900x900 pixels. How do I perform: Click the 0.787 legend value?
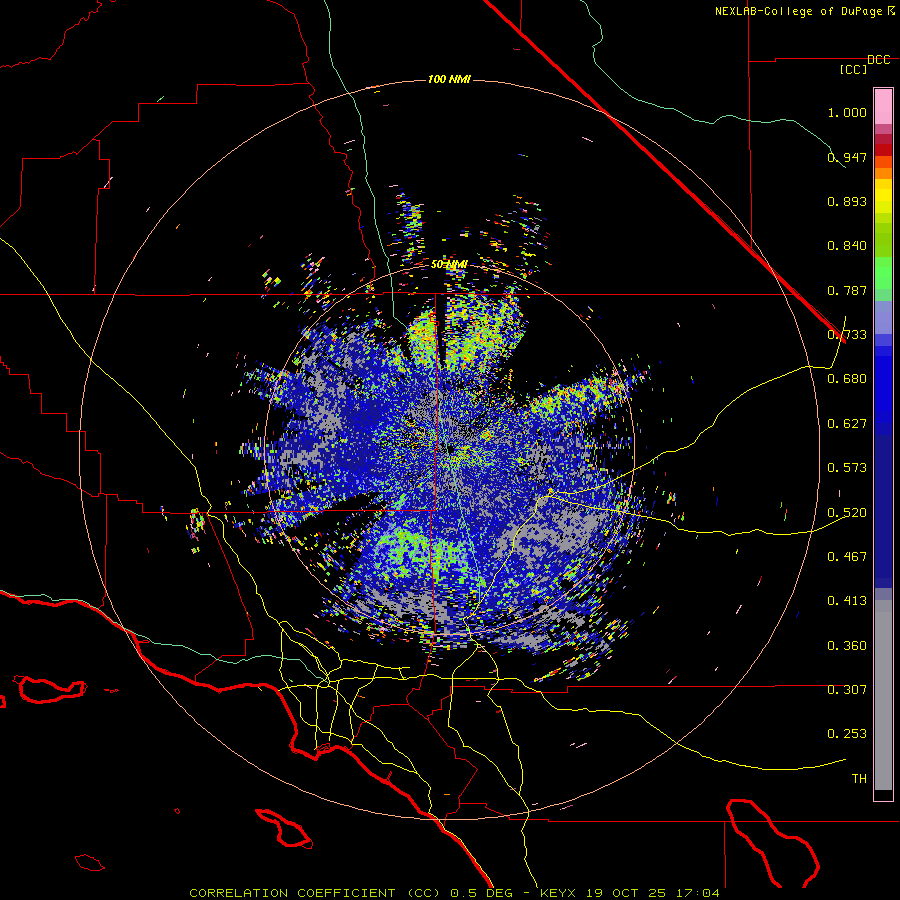pos(847,290)
